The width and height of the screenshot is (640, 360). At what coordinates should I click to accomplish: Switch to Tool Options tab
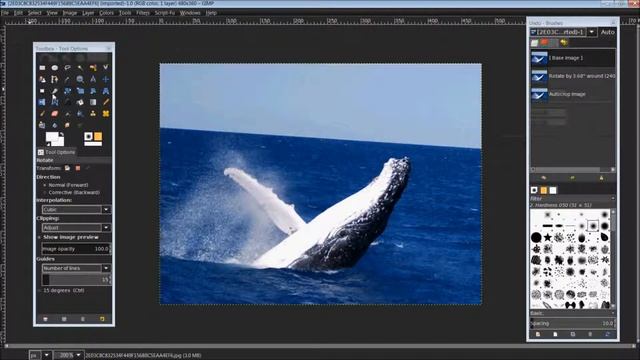pyautogui.click(x=56, y=152)
